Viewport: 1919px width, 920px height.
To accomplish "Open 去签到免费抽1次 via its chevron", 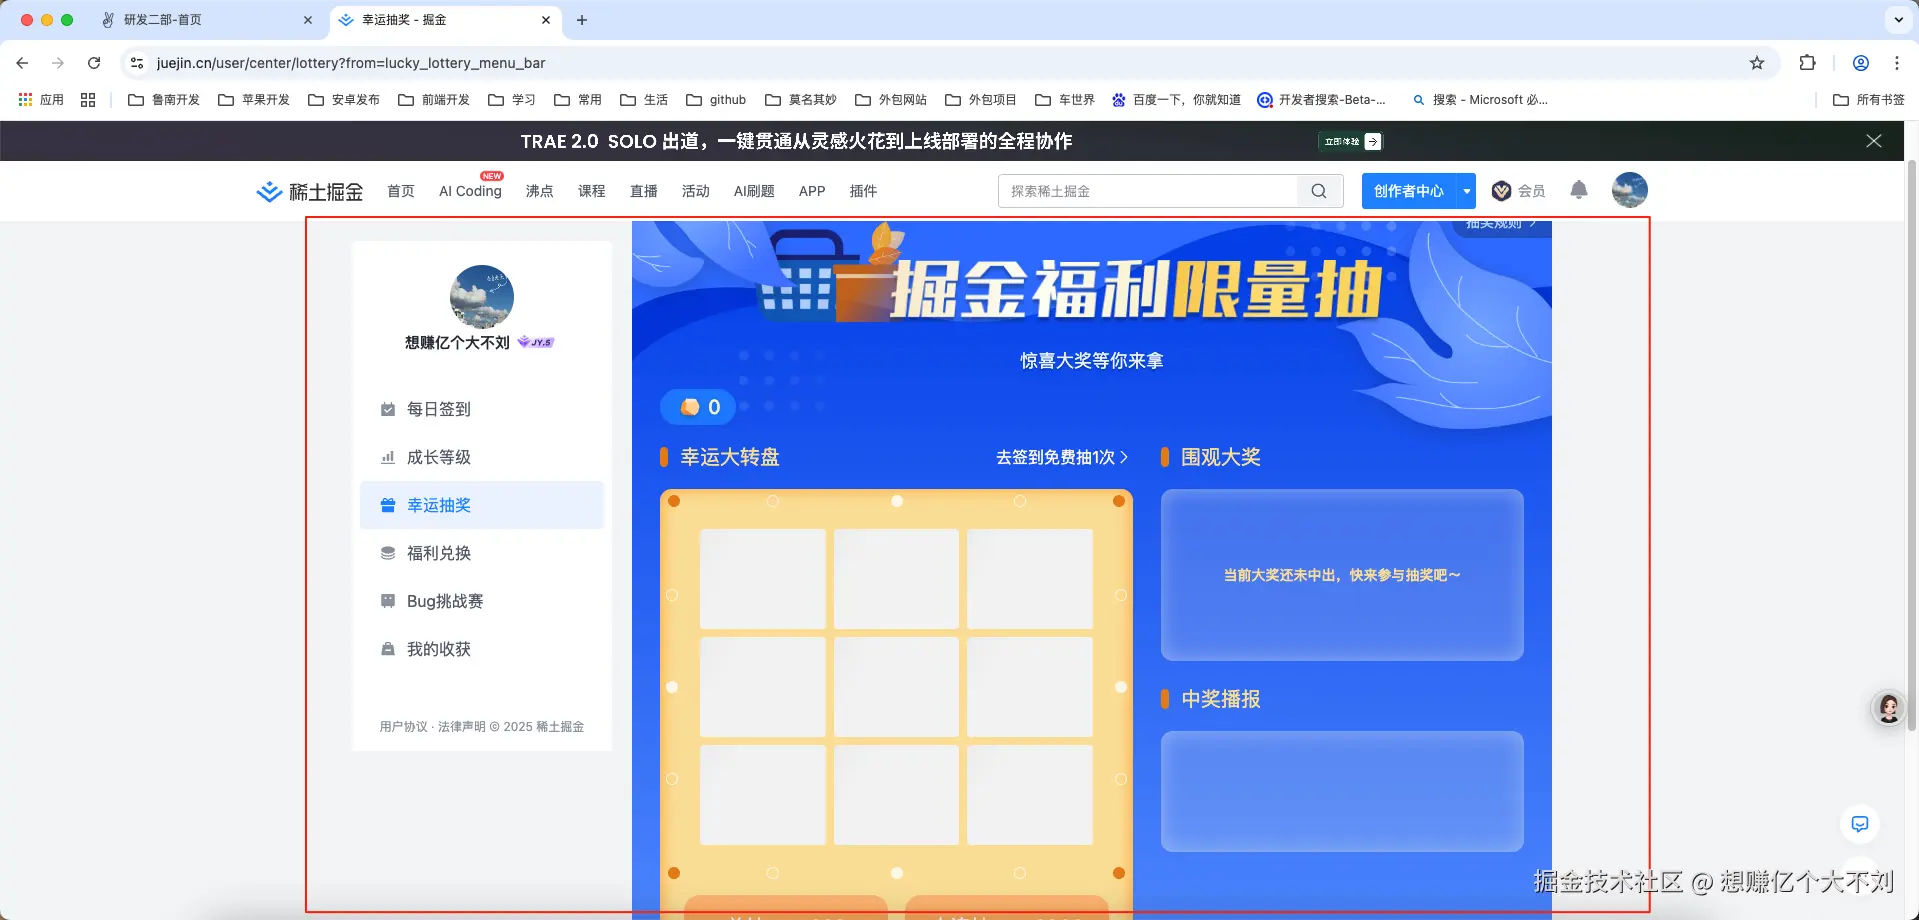I will click(1123, 457).
